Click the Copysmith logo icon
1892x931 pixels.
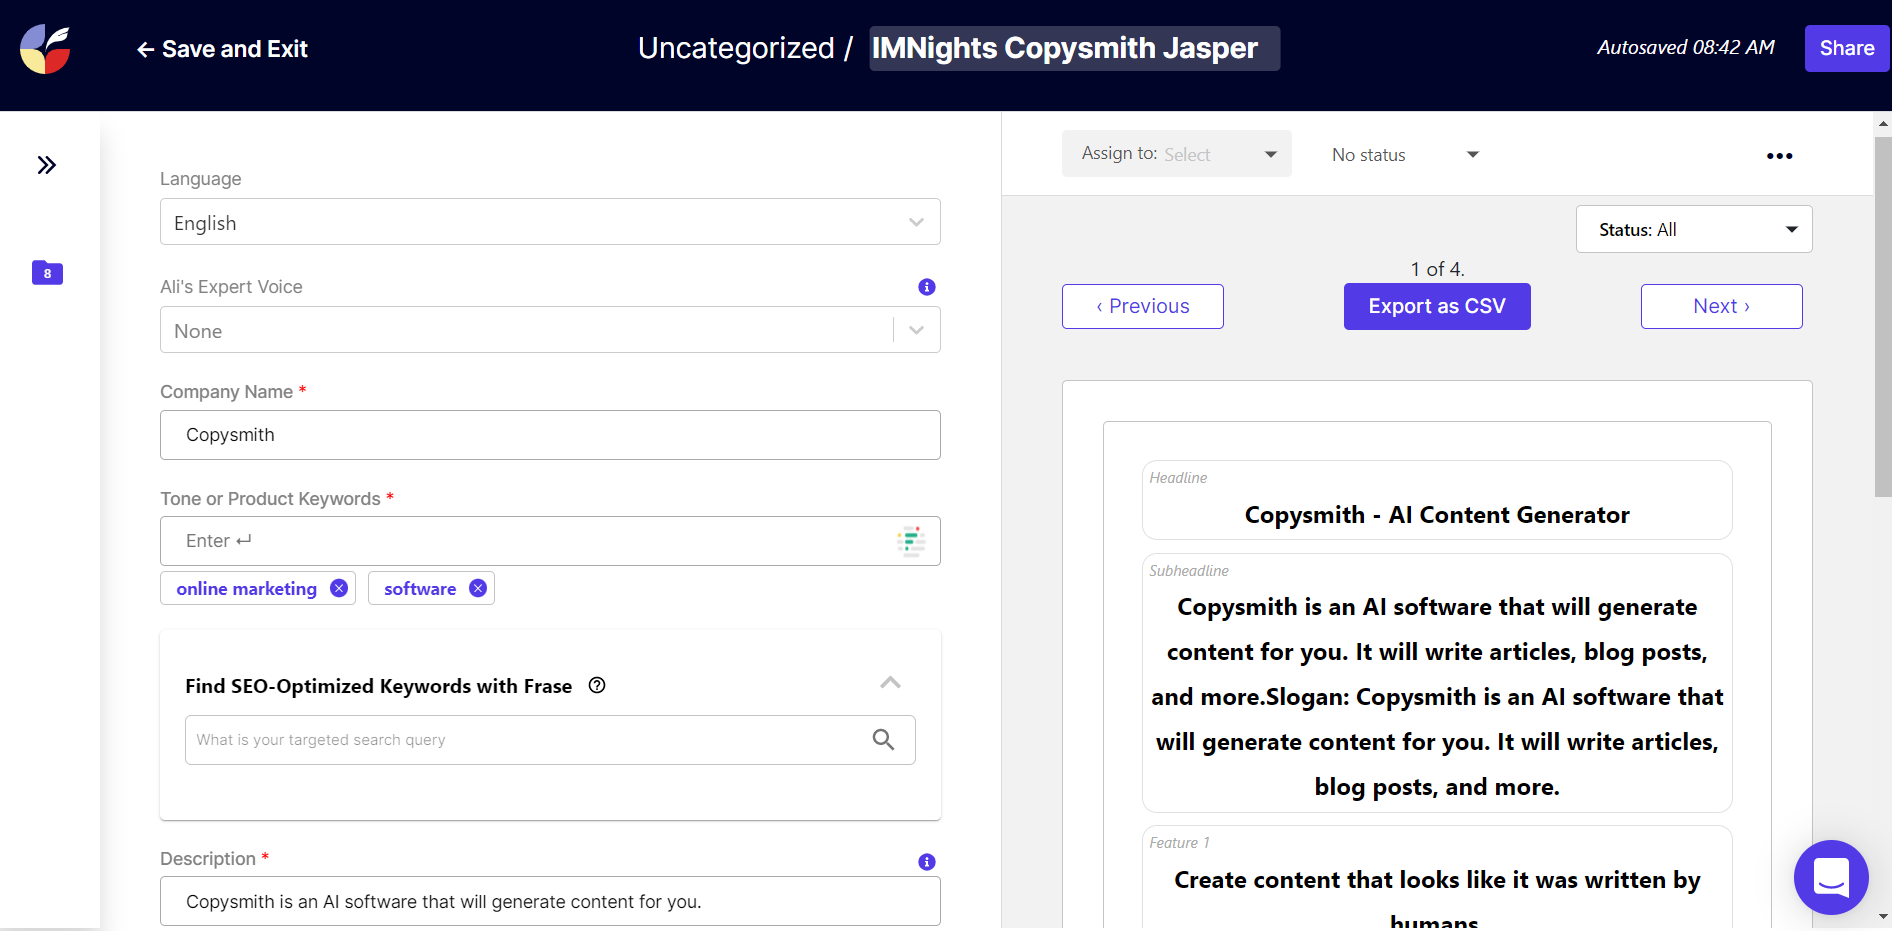(x=45, y=49)
